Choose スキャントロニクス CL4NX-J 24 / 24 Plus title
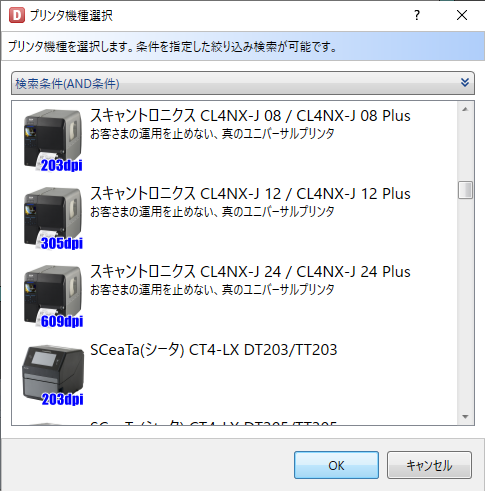Image resolution: width=485 pixels, height=491 pixels. coord(250,272)
